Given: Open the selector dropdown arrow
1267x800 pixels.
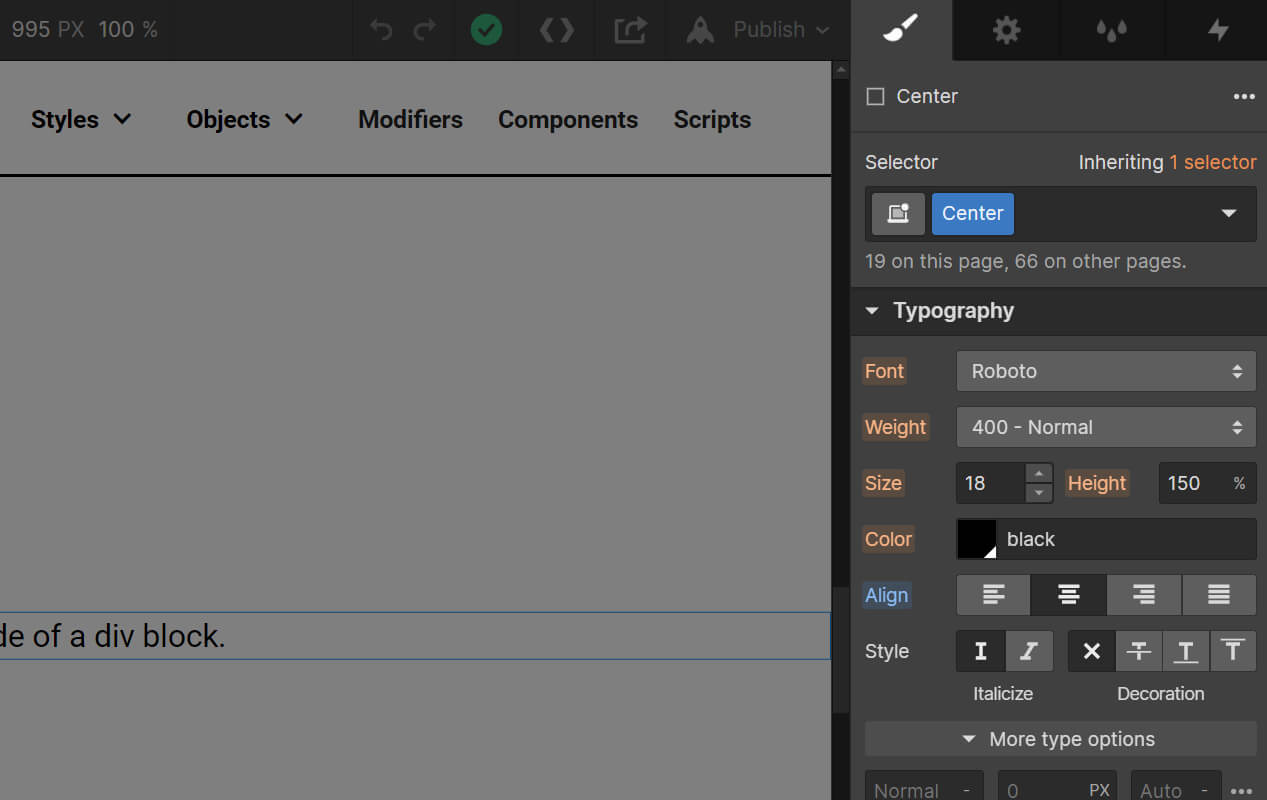Looking at the screenshot, I should pyautogui.click(x=1229, y=214).
